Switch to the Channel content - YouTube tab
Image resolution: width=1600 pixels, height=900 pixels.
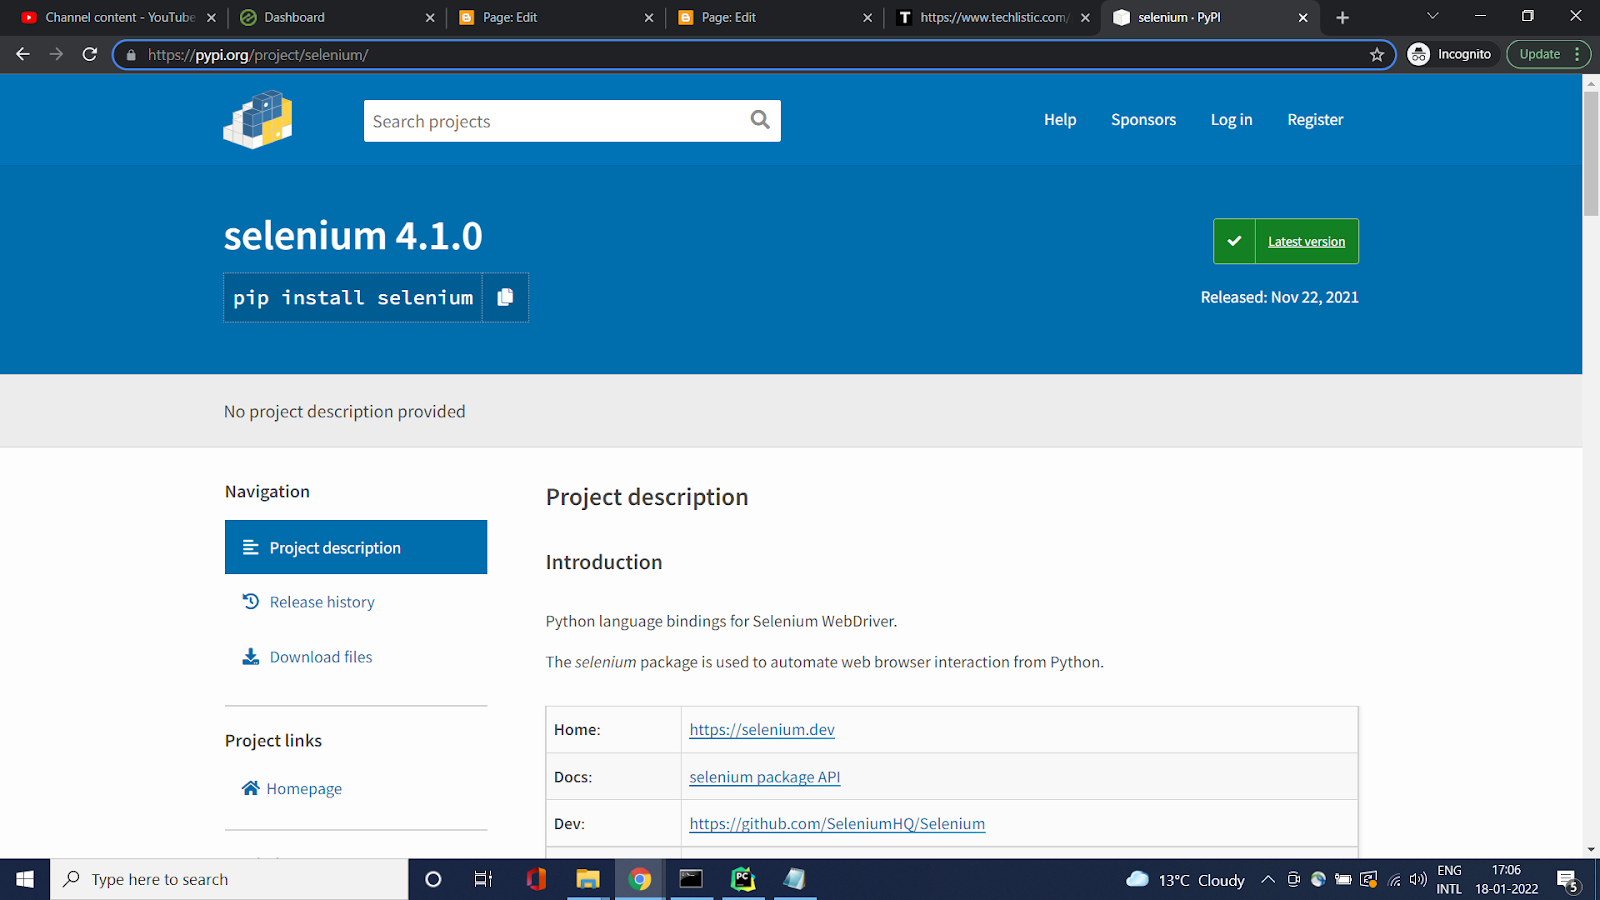[x=119, y=17]
